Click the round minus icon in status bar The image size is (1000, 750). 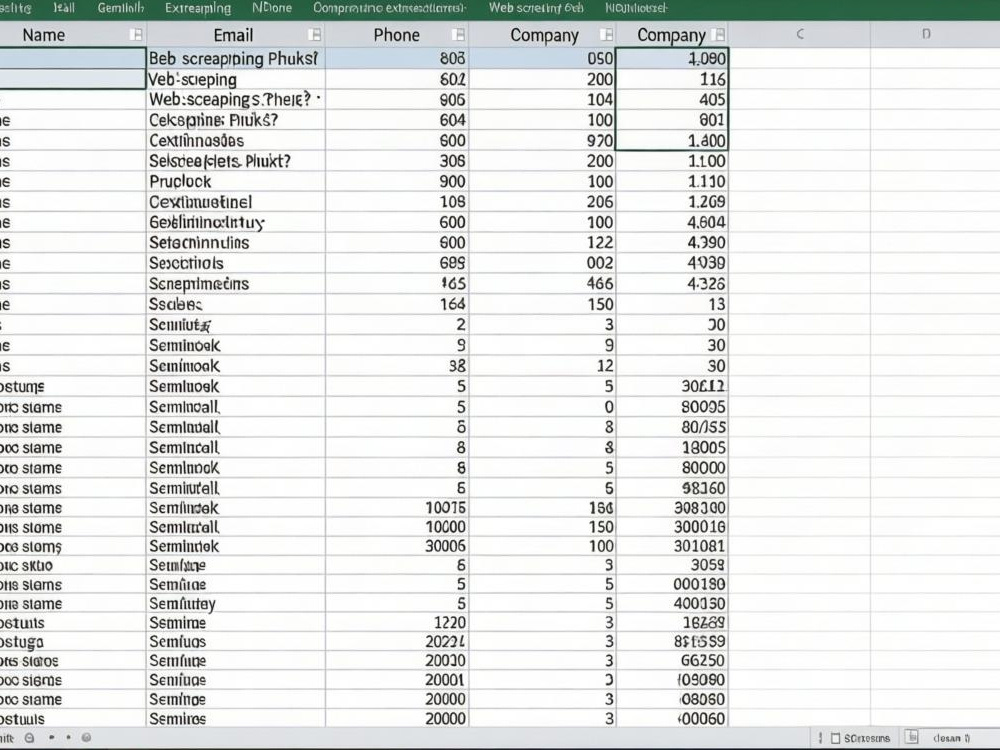tap(29, 738)
